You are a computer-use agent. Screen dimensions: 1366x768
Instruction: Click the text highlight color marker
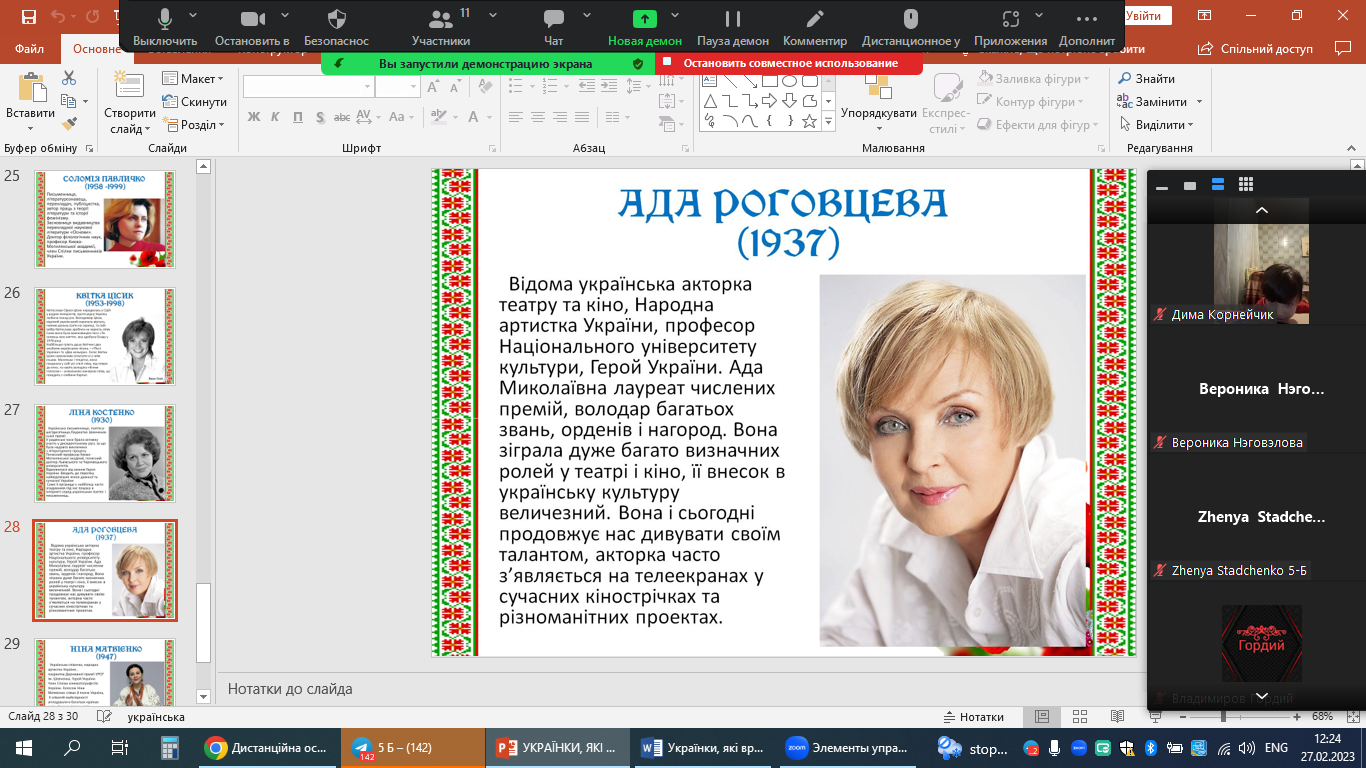(x=438, y=117)
